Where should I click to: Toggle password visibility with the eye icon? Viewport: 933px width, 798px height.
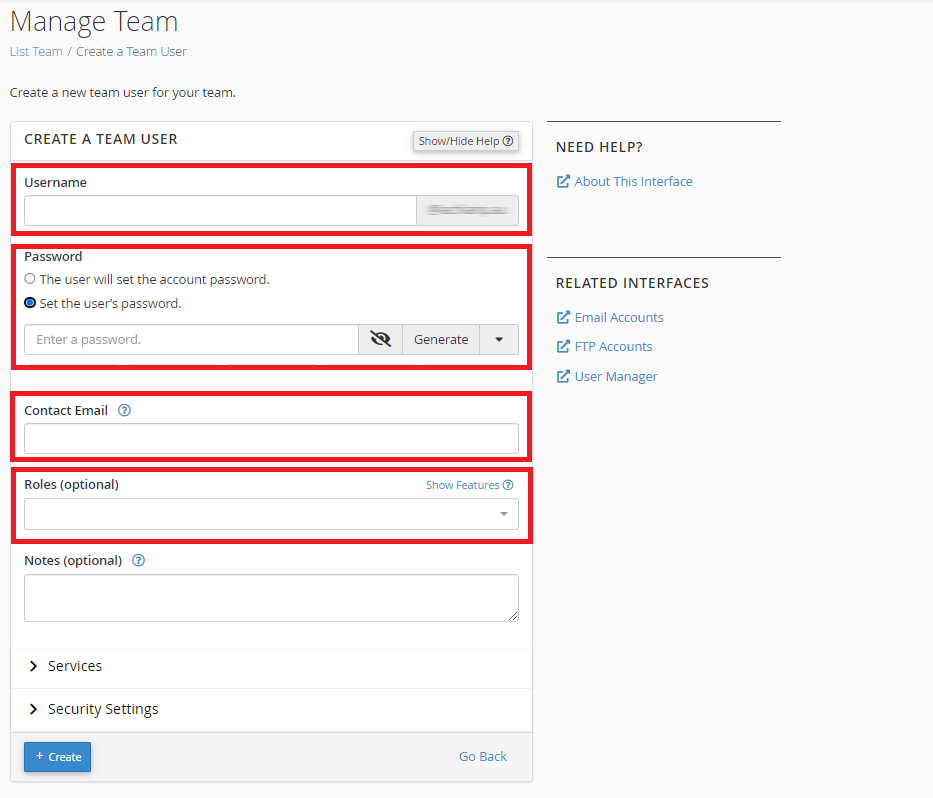[380, 339]
